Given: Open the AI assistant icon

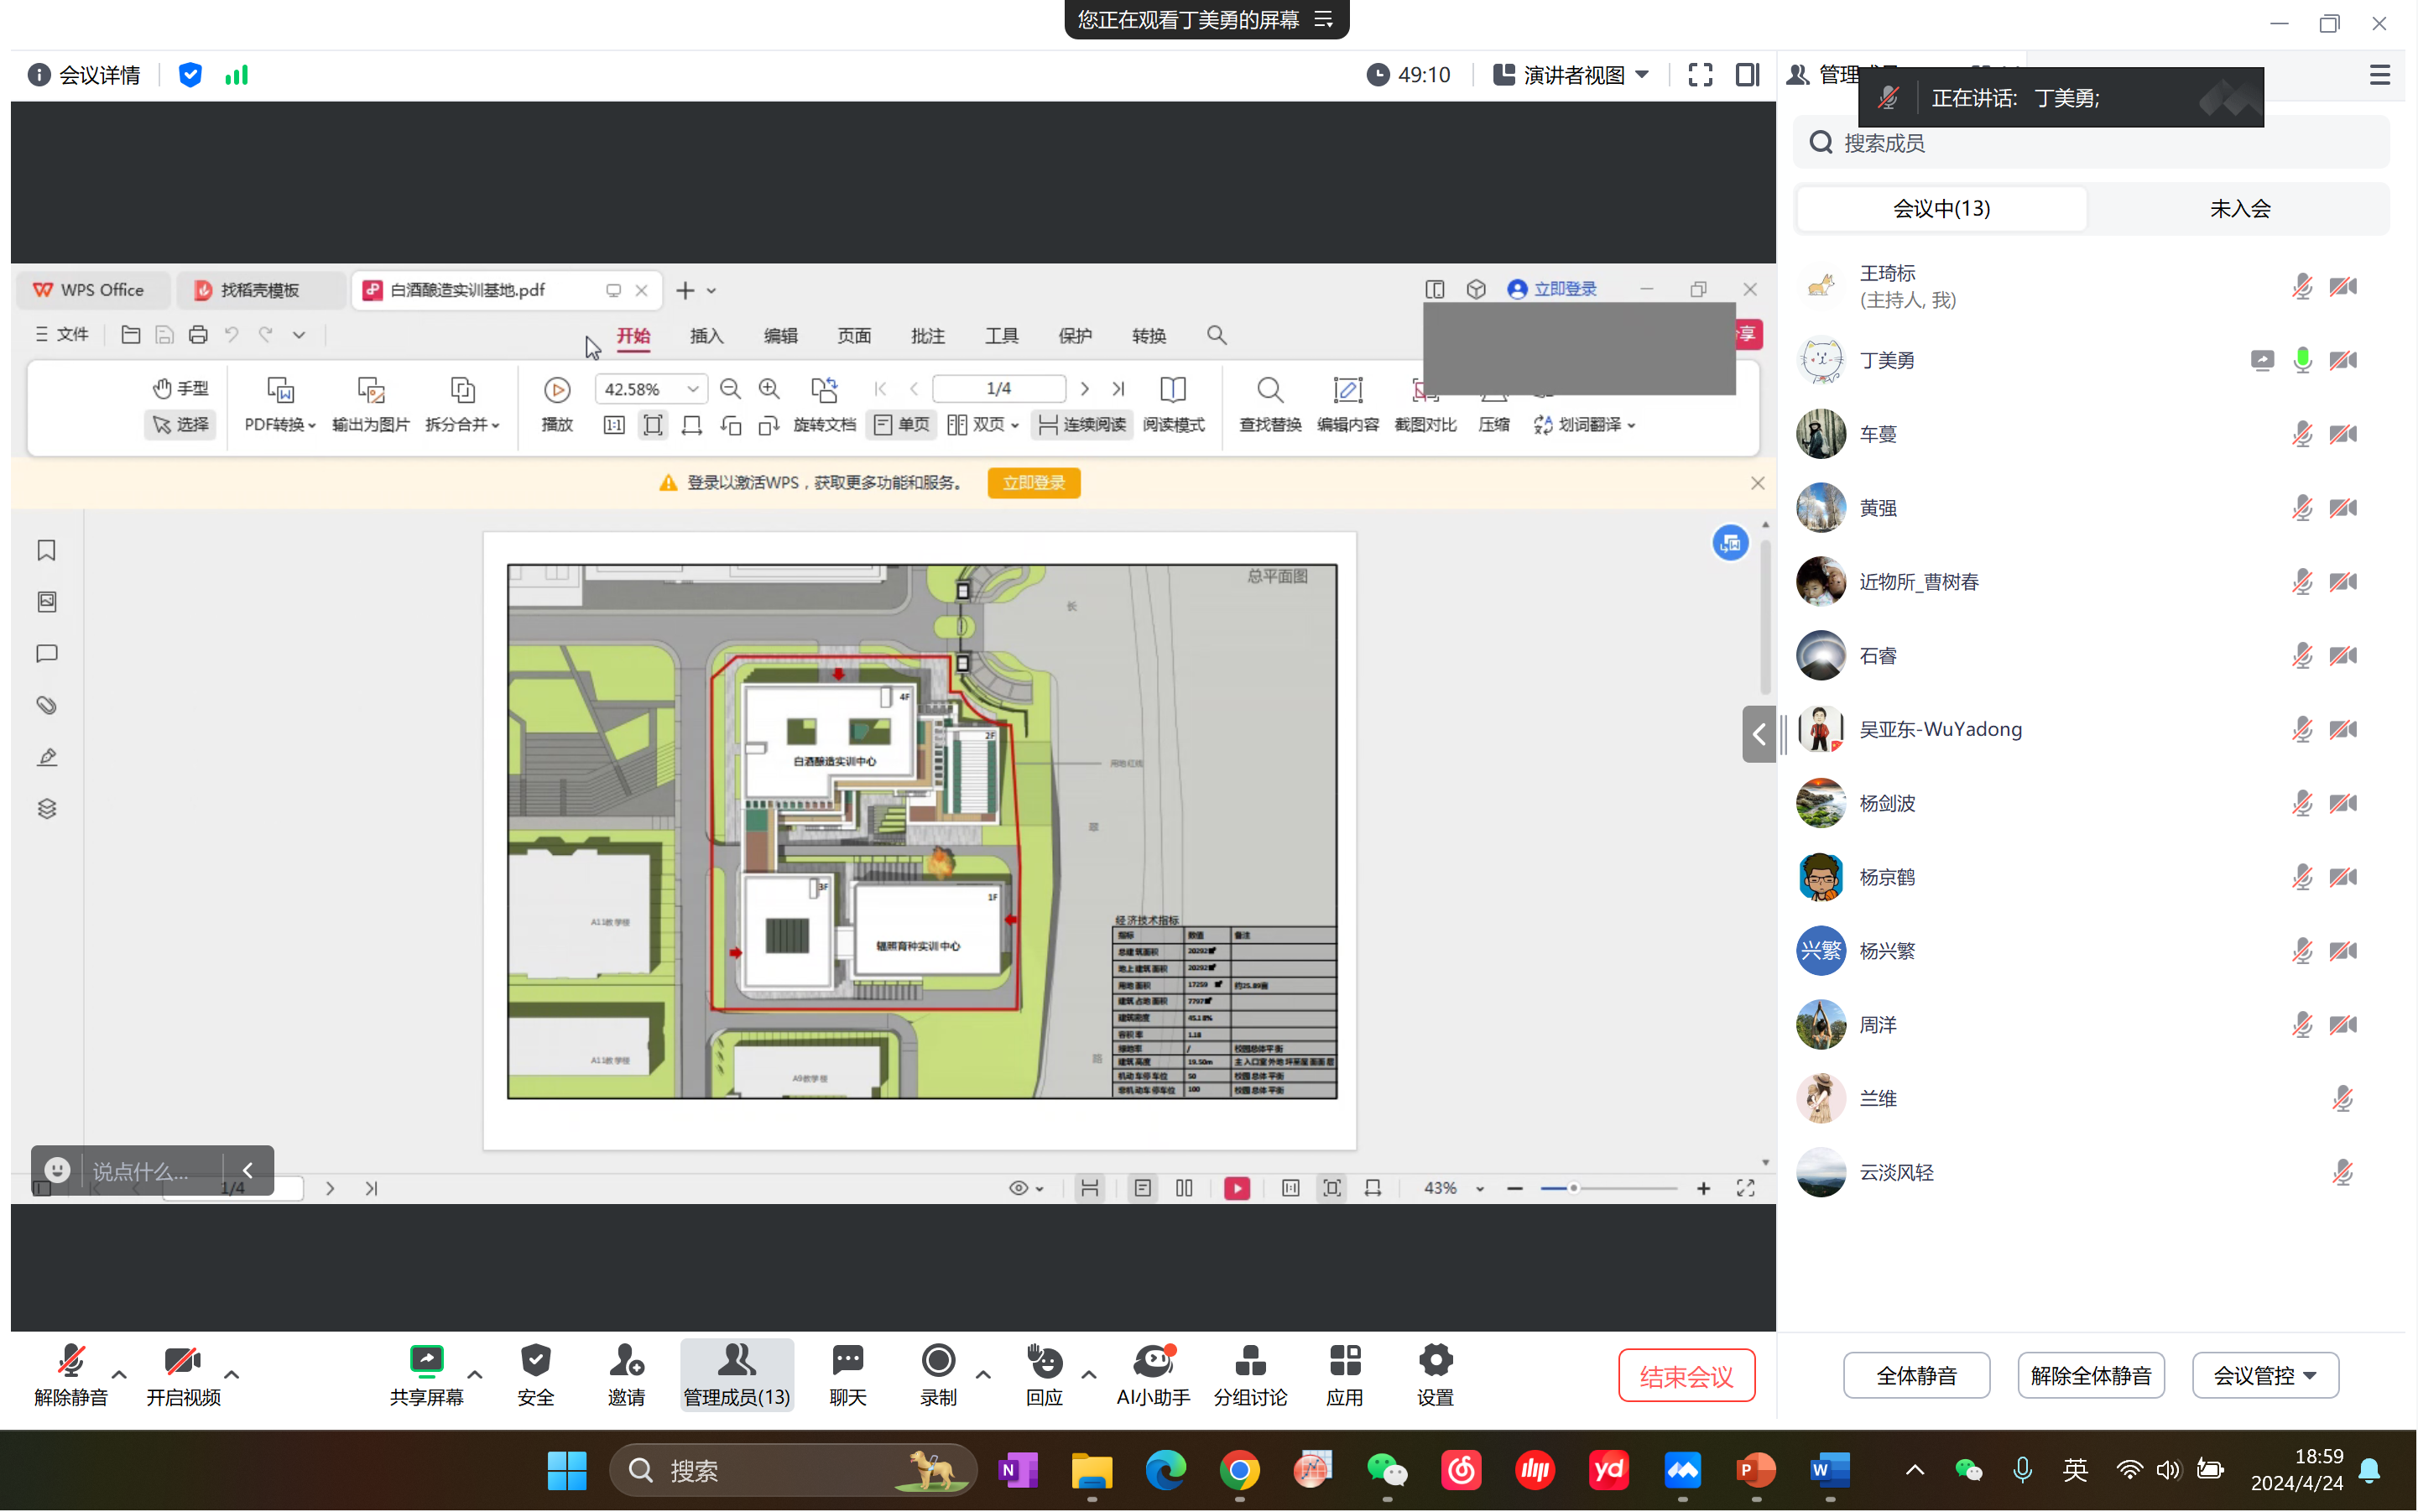Looking at the screenshot, I should click(1152, 1362).
